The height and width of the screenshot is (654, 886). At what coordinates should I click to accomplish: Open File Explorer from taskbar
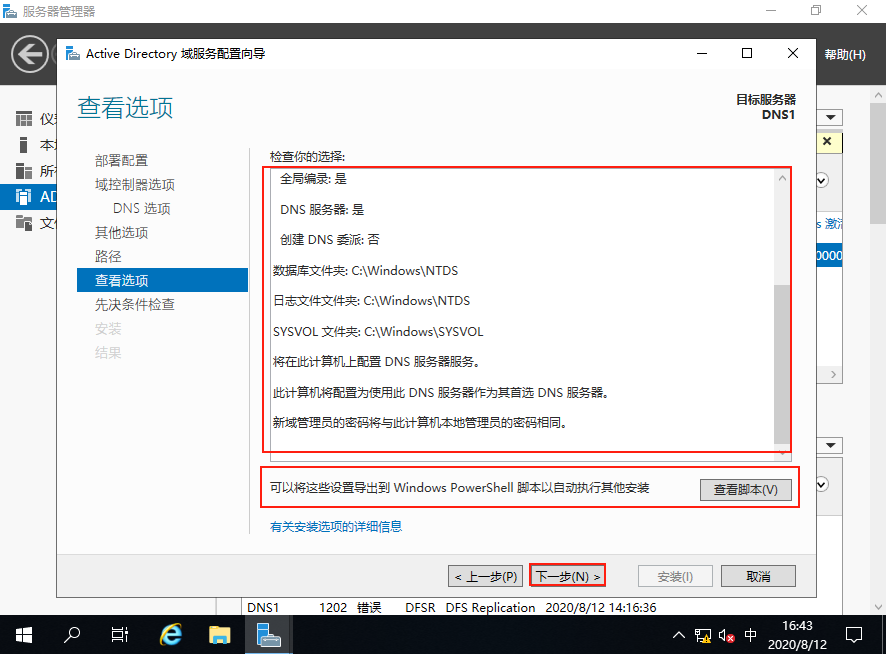tap(219, 635)
